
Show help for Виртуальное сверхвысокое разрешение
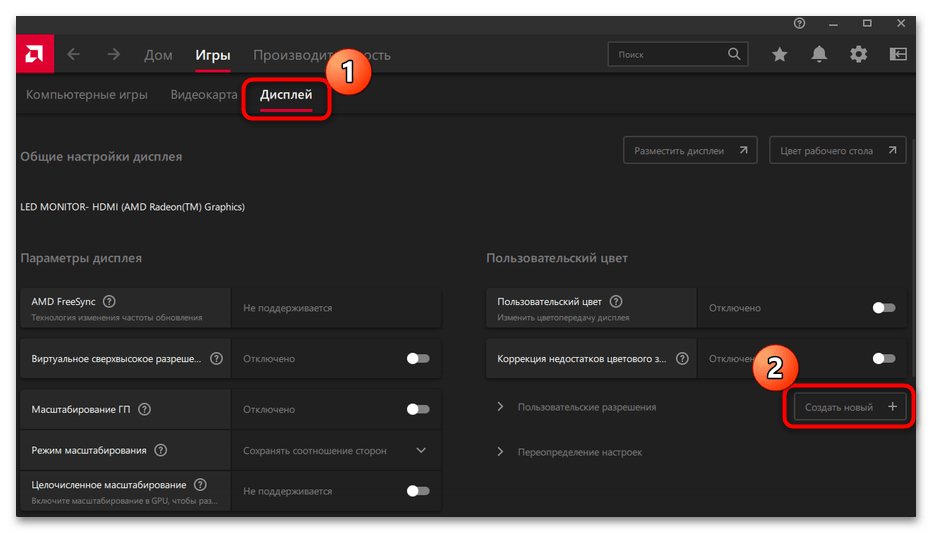coord(216,358)
